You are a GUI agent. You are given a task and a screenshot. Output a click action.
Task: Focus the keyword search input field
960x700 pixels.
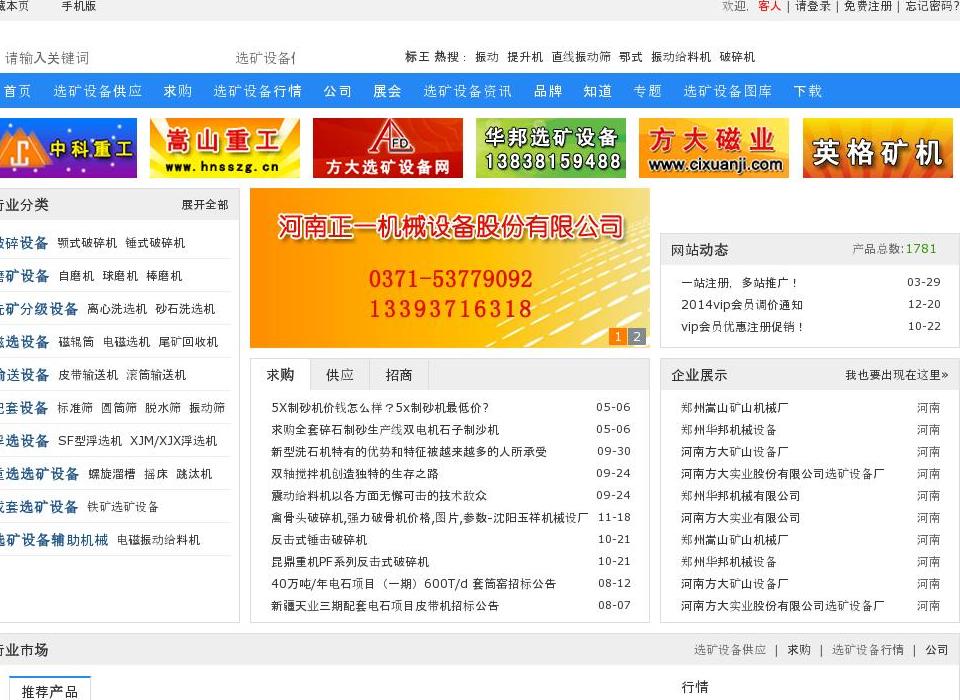point(113,58)
